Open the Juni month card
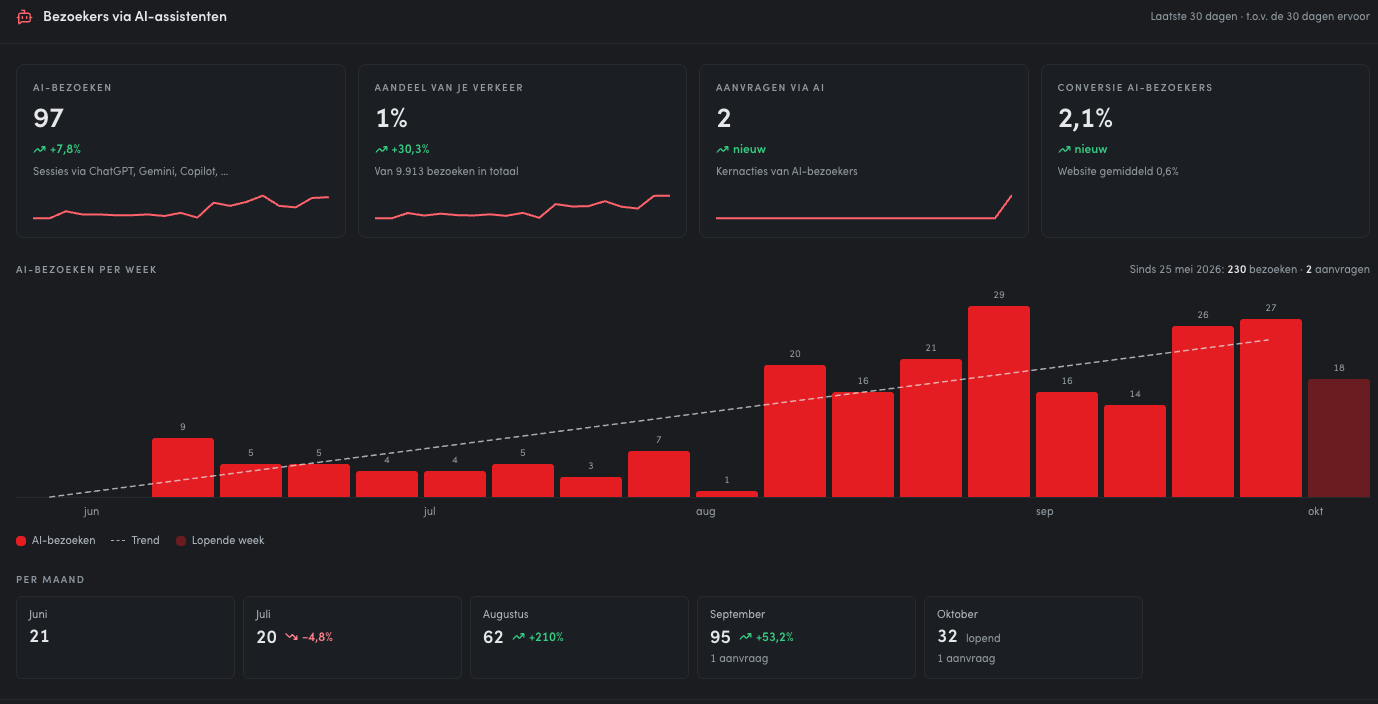 coord(125,637)
